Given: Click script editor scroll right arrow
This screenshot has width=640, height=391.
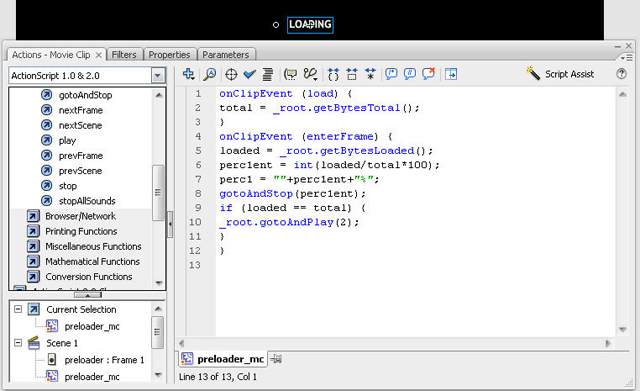Looking at the screenshot, I should point(608,343).
